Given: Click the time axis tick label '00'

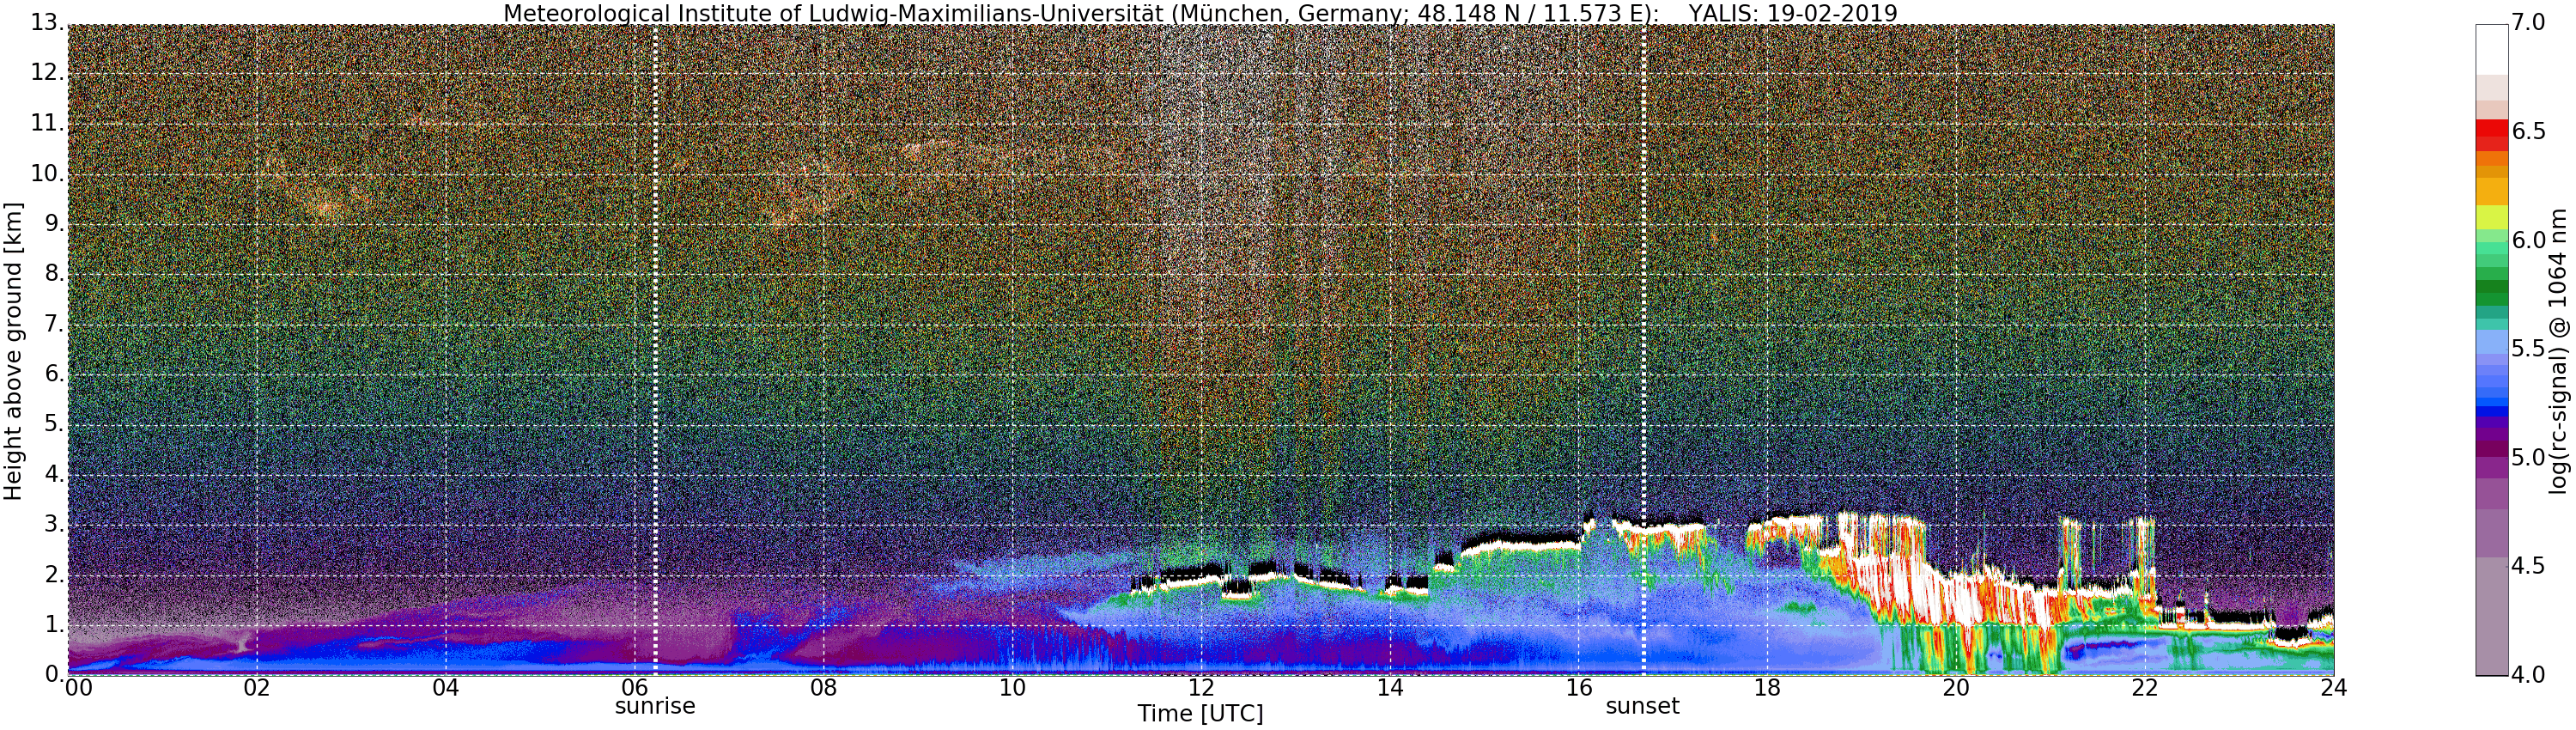Looking at the screenshot, I should [77, 688].
